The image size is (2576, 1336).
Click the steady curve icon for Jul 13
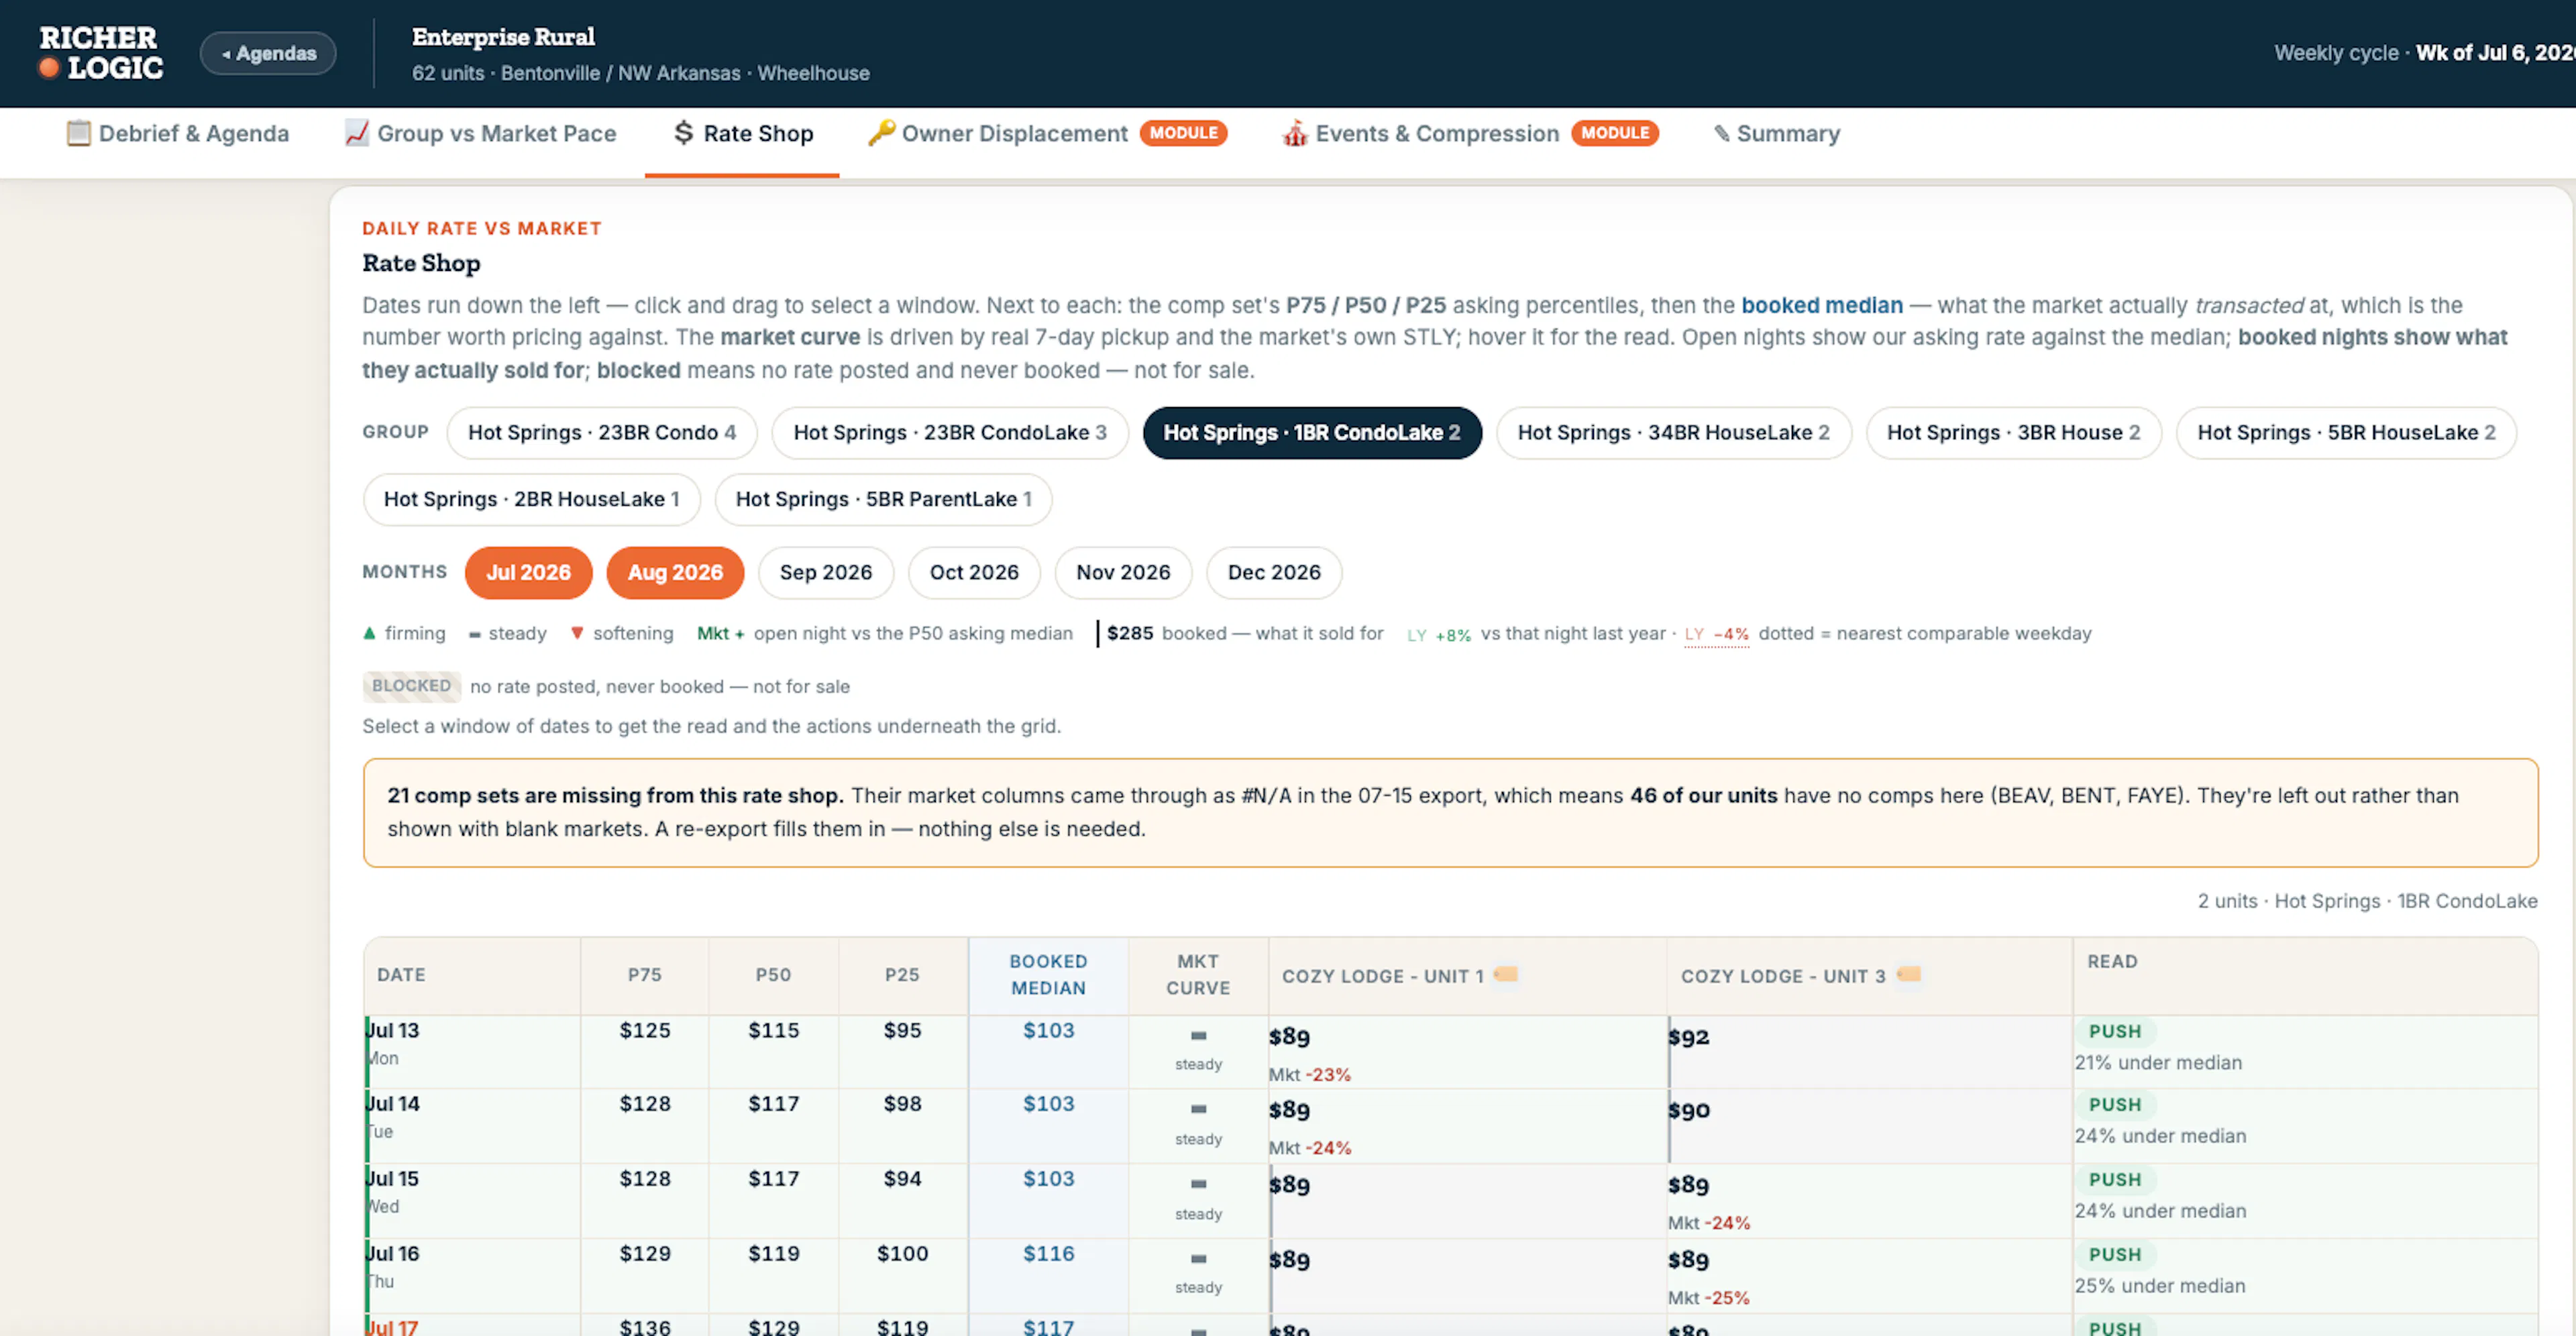1198,1036
